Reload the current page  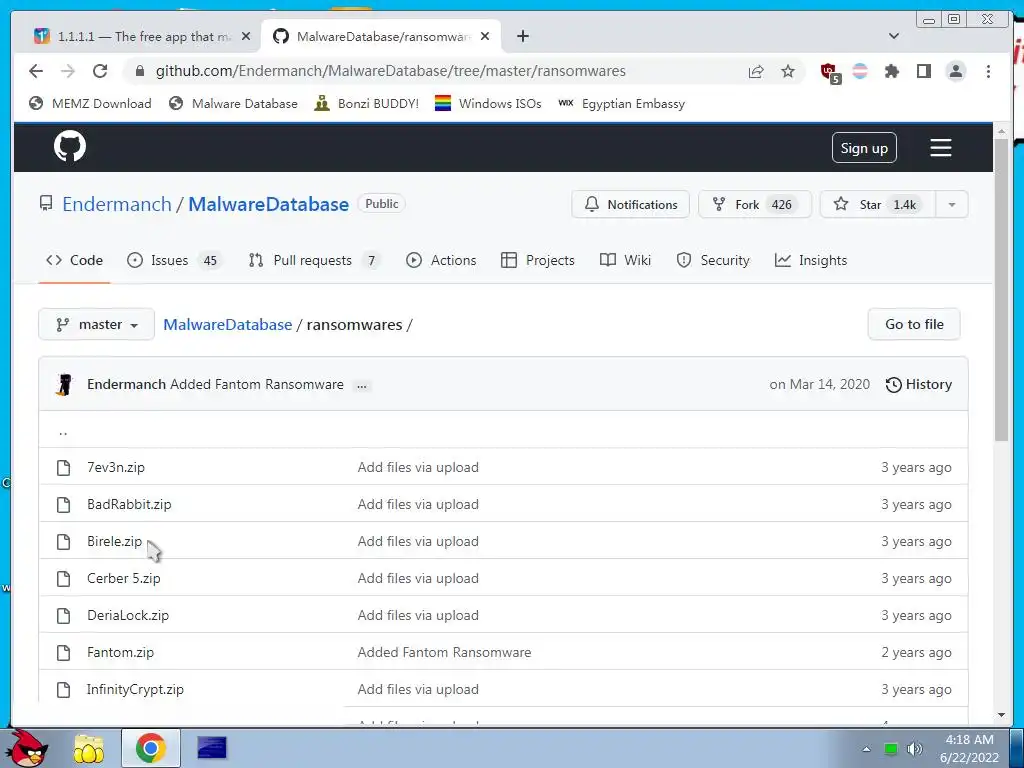point(100,71)
